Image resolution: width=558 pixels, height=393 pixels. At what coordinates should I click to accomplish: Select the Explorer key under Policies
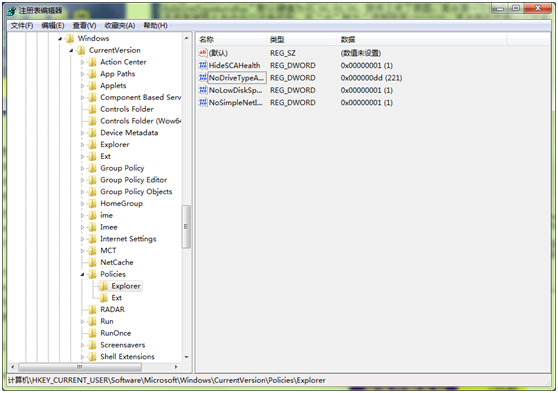coord(126,286)
